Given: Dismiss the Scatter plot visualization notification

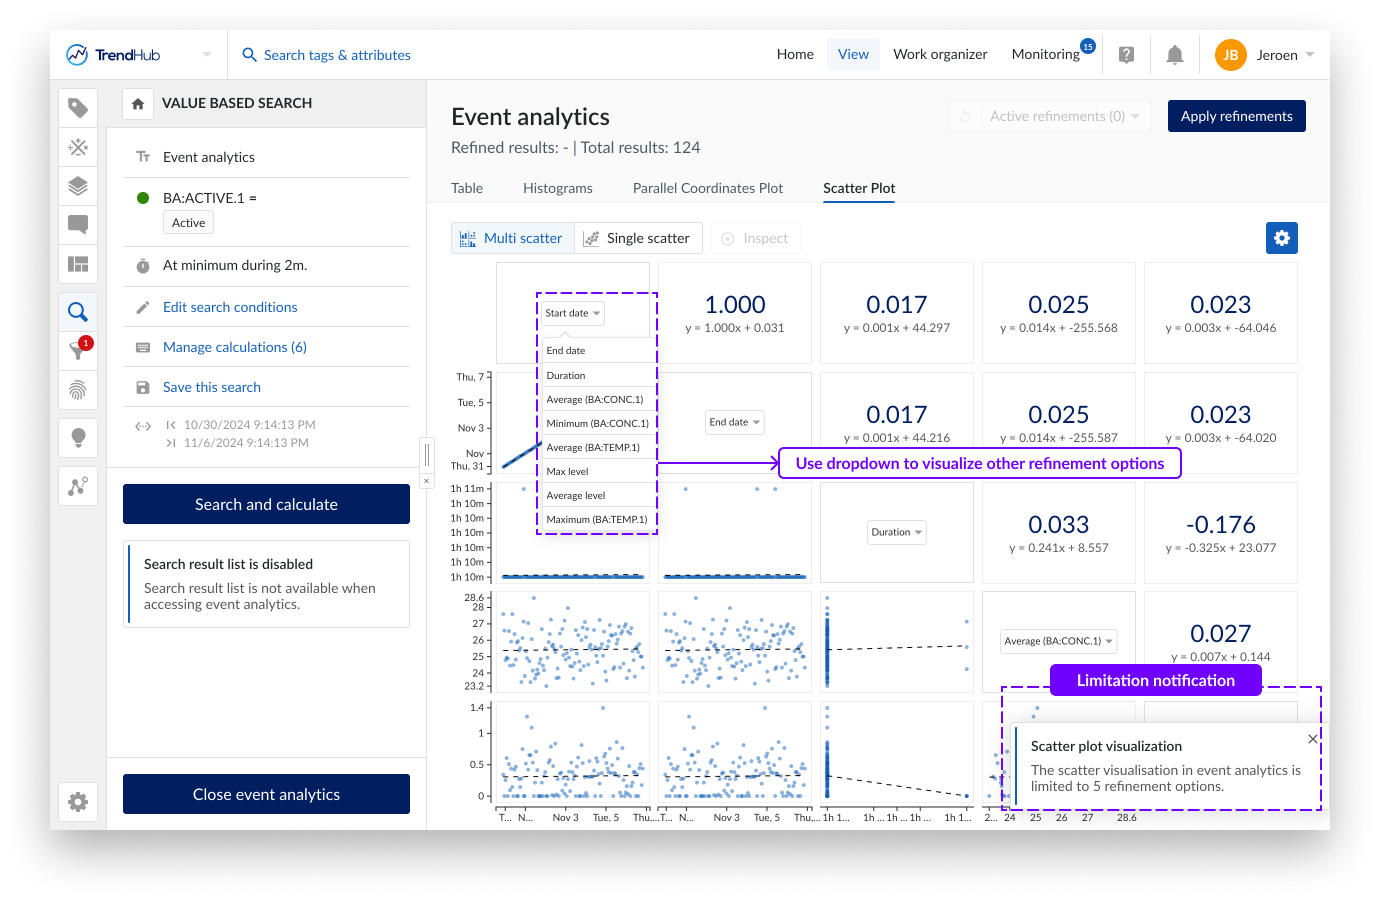Looking at the screenshot, I should pyautogui.click(x=1312, y=739).
